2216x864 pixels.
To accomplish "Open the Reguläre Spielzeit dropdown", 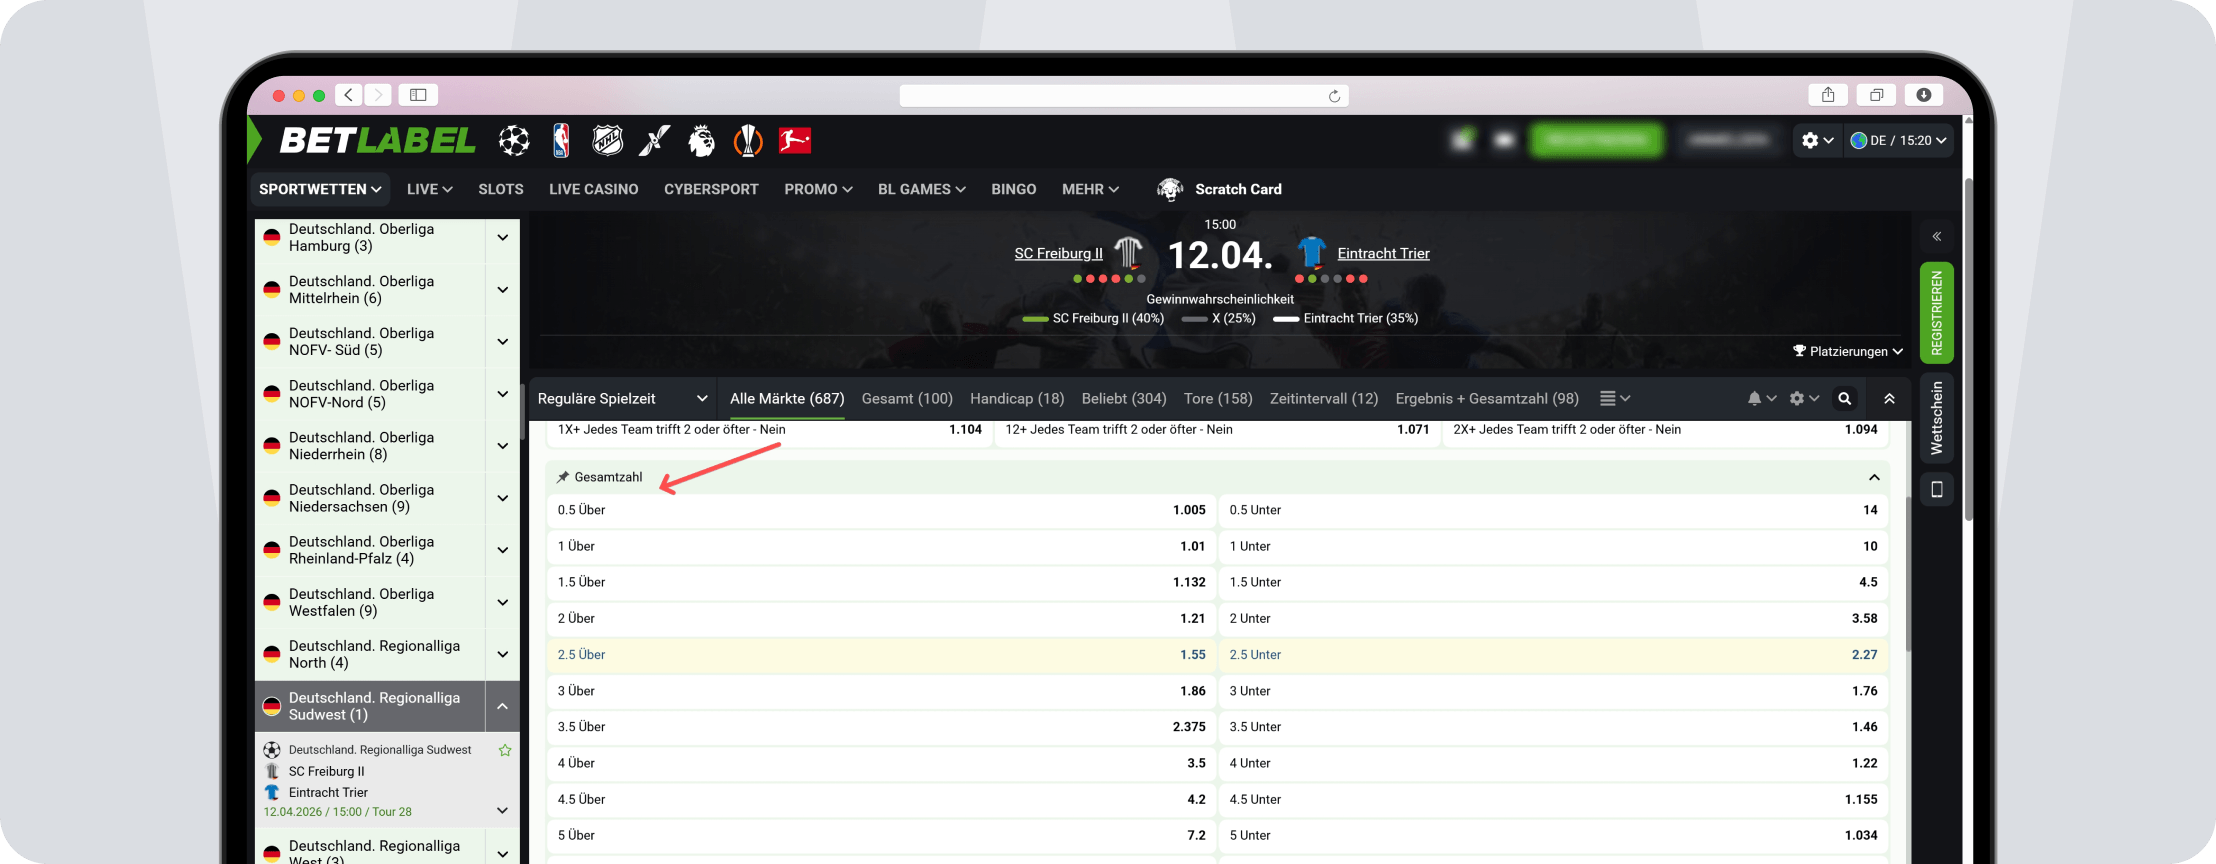I will click(x=622, y=399).
